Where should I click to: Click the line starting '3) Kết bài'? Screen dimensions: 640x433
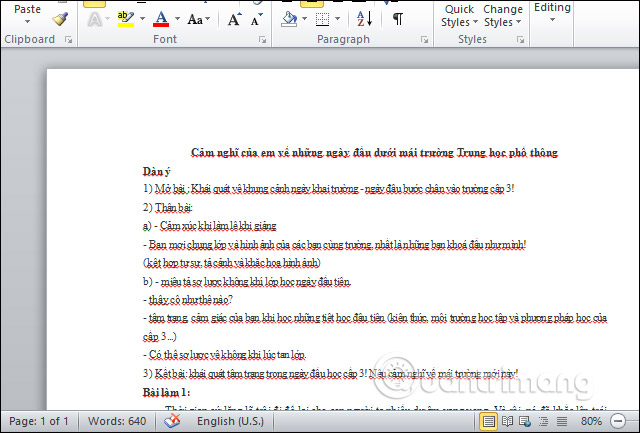(330, 374)
